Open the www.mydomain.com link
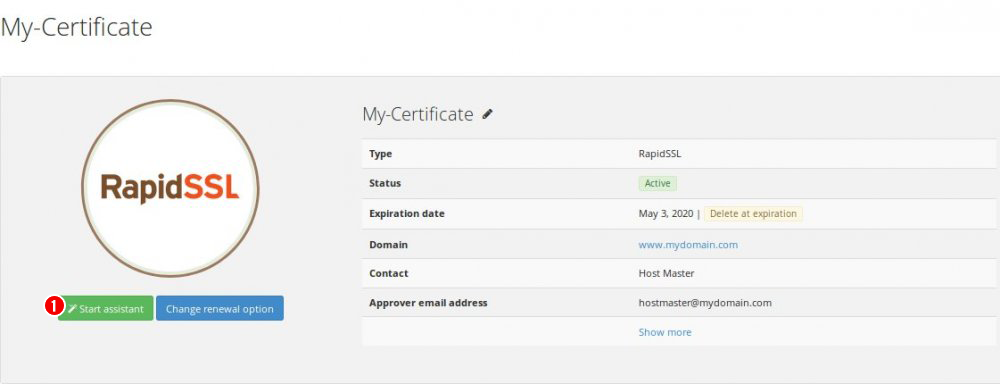 click(x=688, y=244)
